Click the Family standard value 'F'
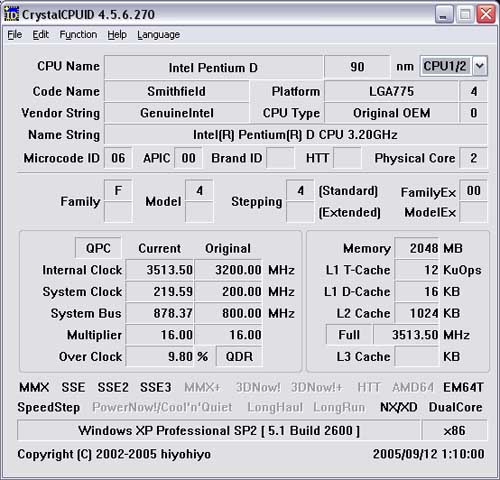This screenshot has width=500, height=480. point(118,190)
